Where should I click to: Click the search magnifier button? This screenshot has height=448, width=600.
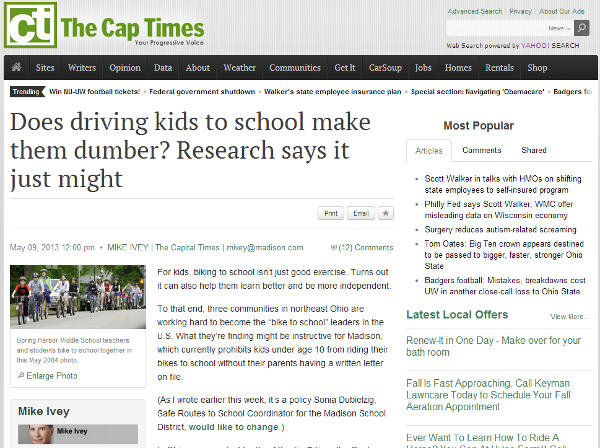point(582,28)
